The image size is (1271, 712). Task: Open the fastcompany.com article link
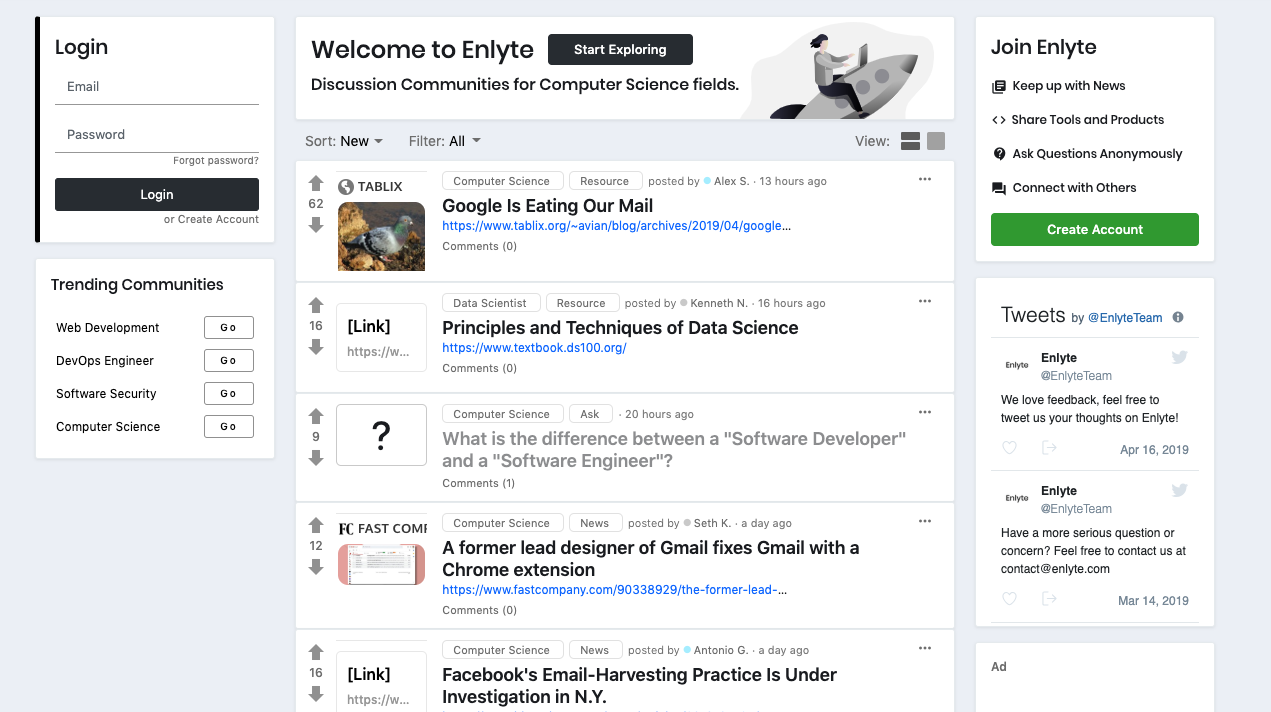(614, 590)
